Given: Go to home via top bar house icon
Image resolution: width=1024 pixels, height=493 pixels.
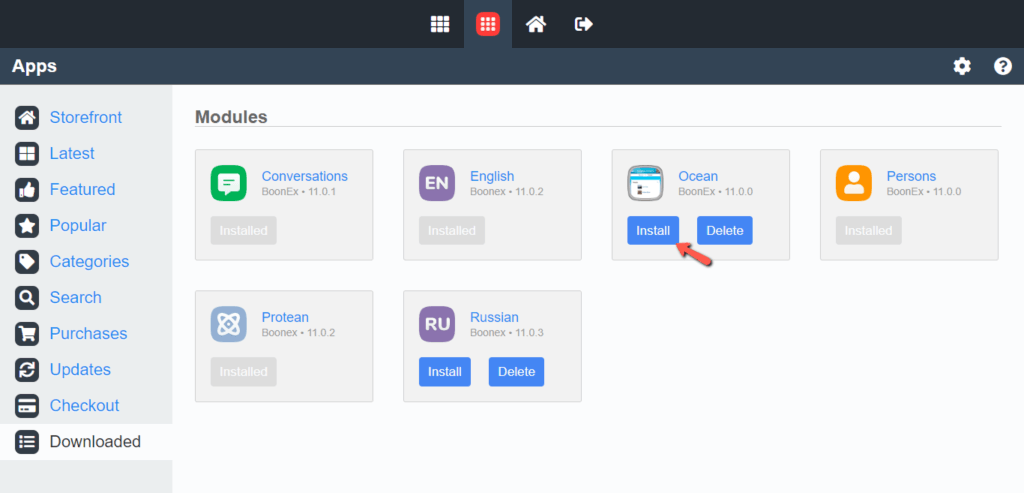Looking at the screenshot, I should pos(536,24).
